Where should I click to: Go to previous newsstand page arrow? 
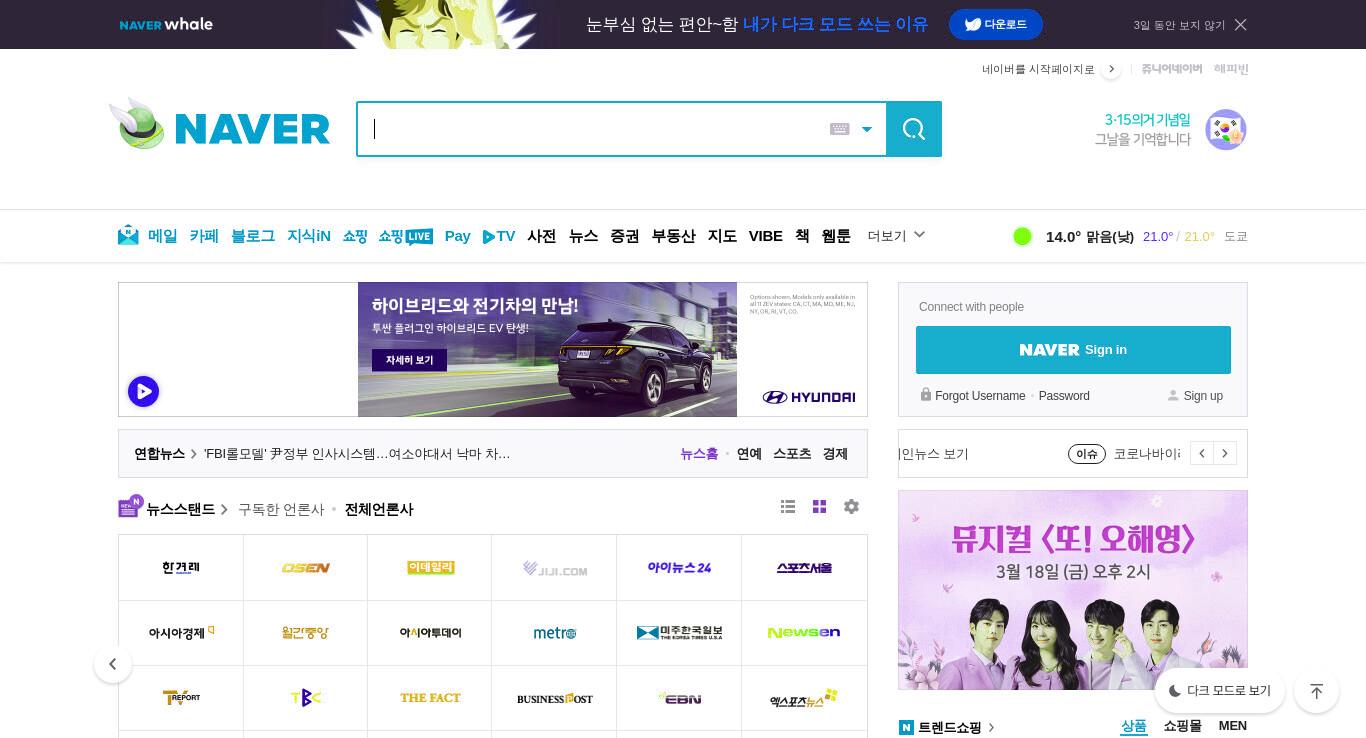[113, 664]
